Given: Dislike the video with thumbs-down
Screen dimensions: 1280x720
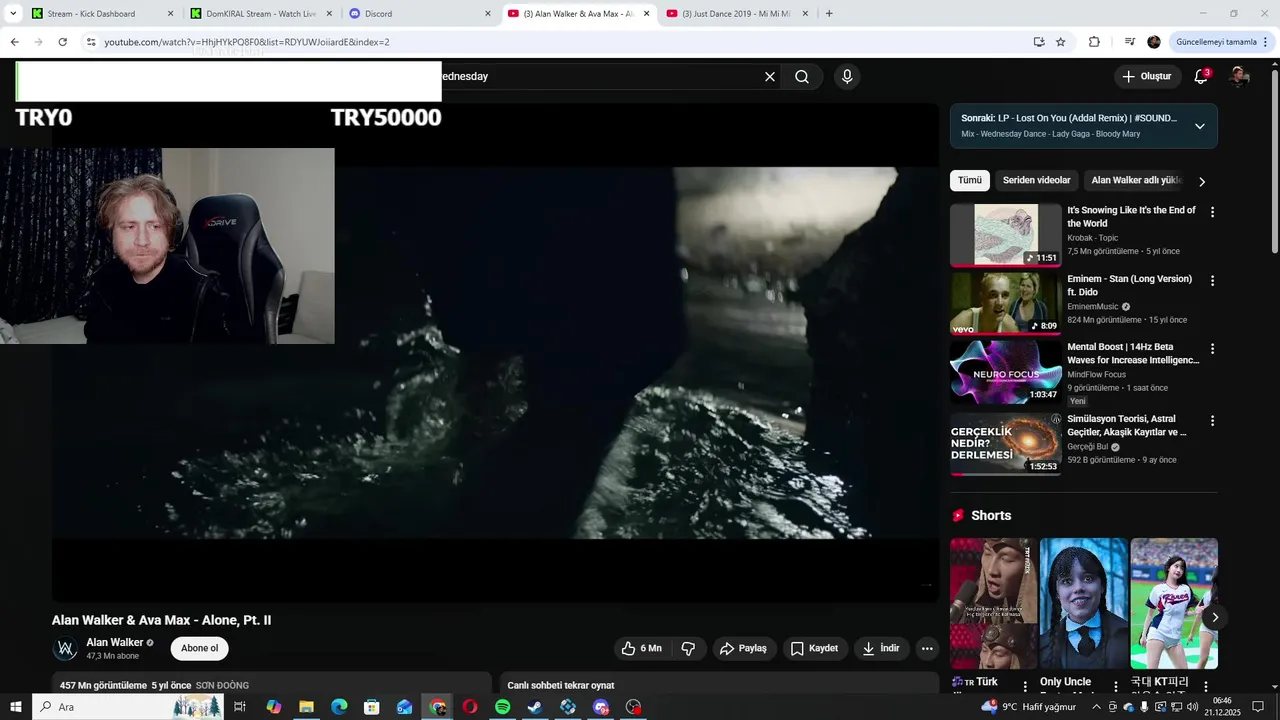Looking at the screenshot, I should [688, 648].
